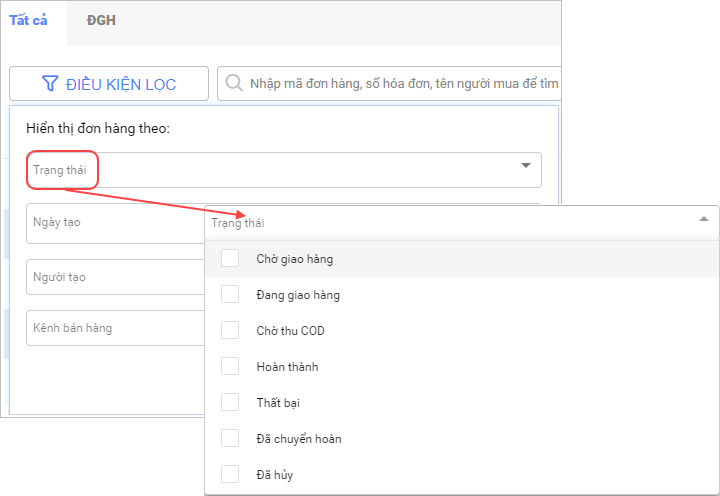Click the search magnifier icon
The width and height of the screenshot is (720, 496).
pos(234,83)
